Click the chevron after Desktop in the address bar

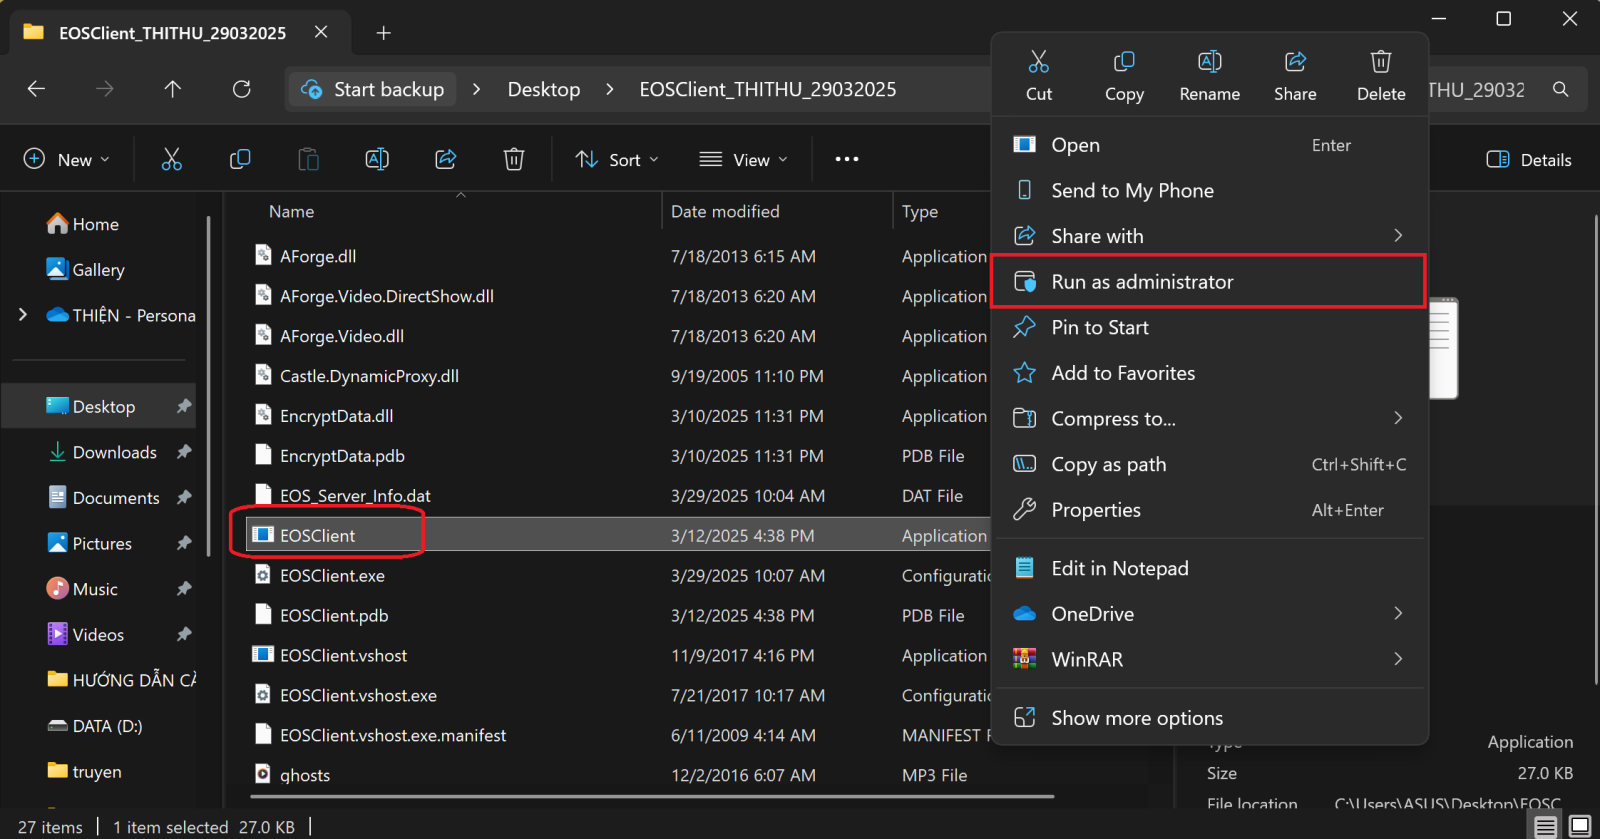pyautogui.click(x=610, y=89)
